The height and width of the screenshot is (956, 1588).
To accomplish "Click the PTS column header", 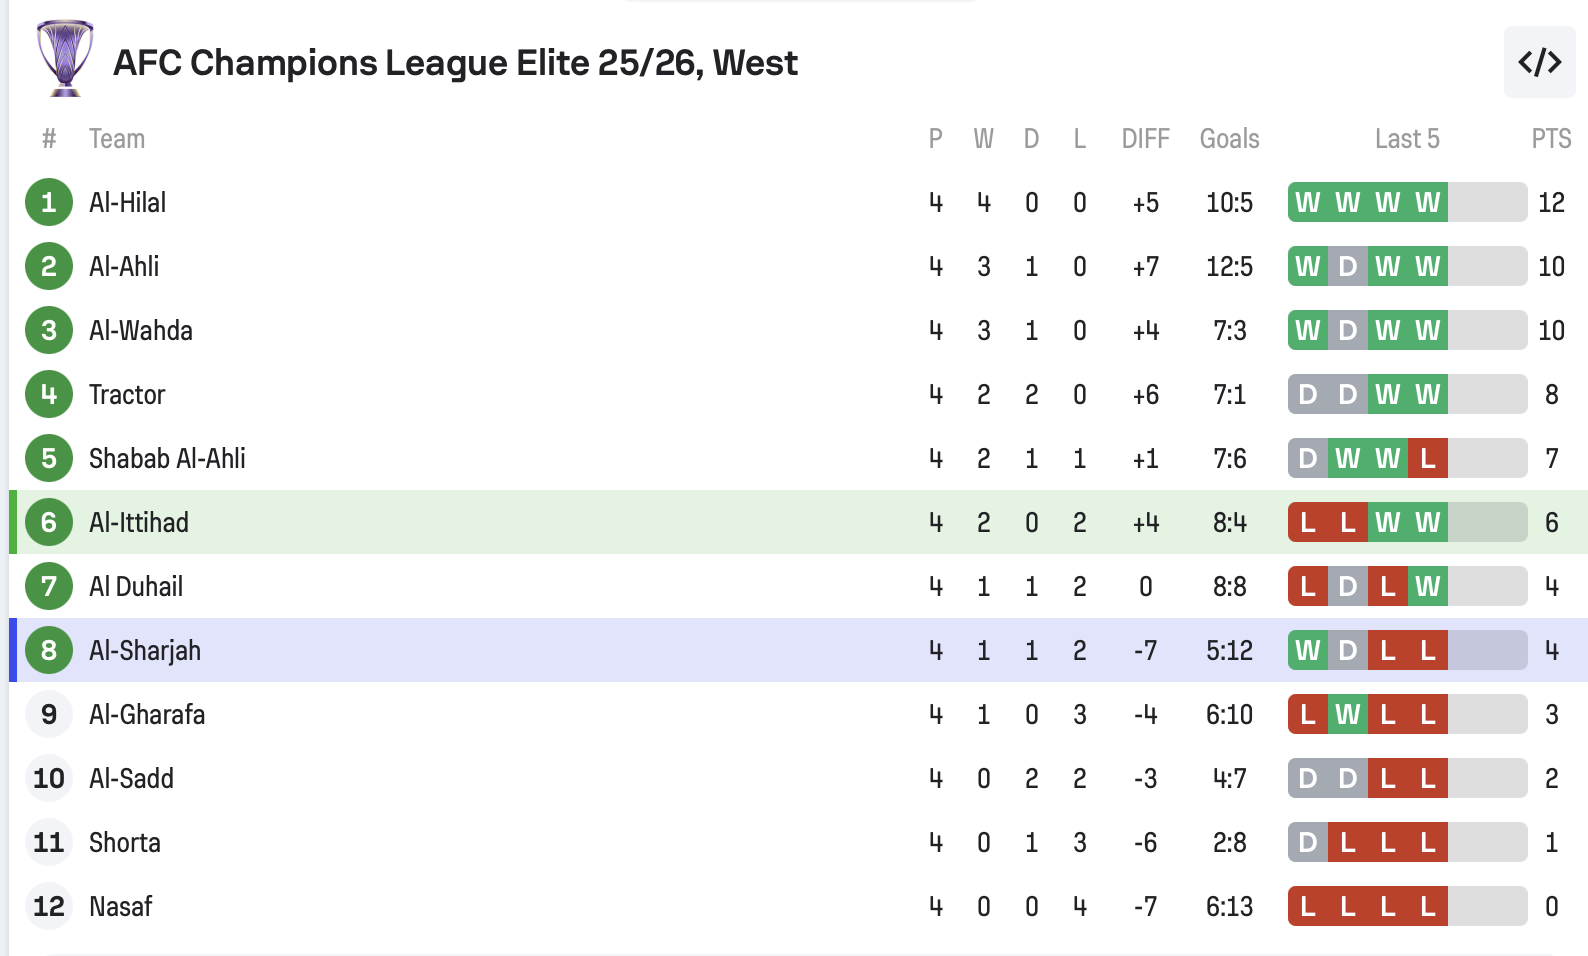I will (x=1551, y=139).
